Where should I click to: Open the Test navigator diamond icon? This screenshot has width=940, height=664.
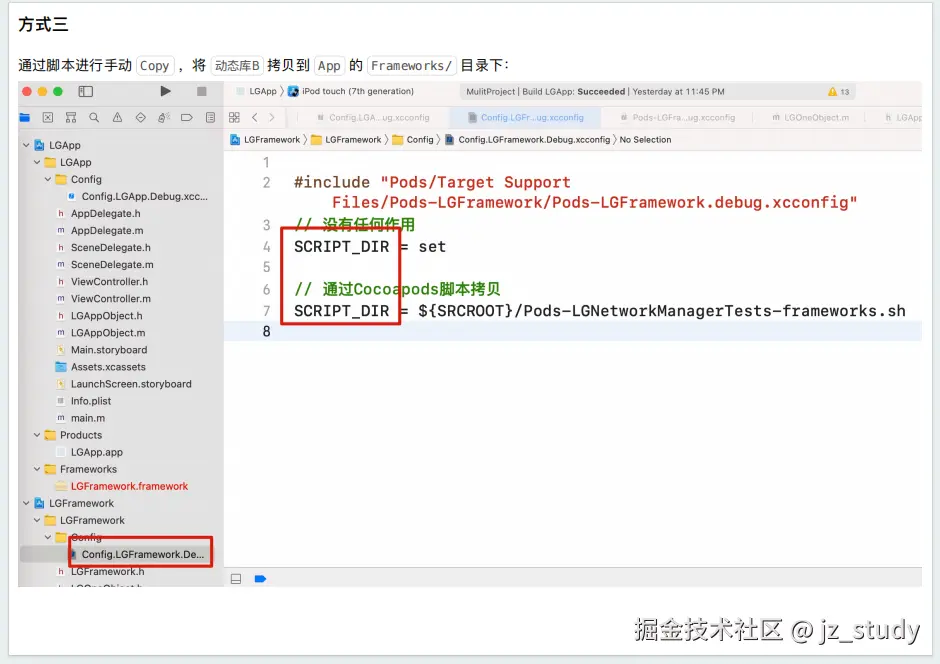140,117
